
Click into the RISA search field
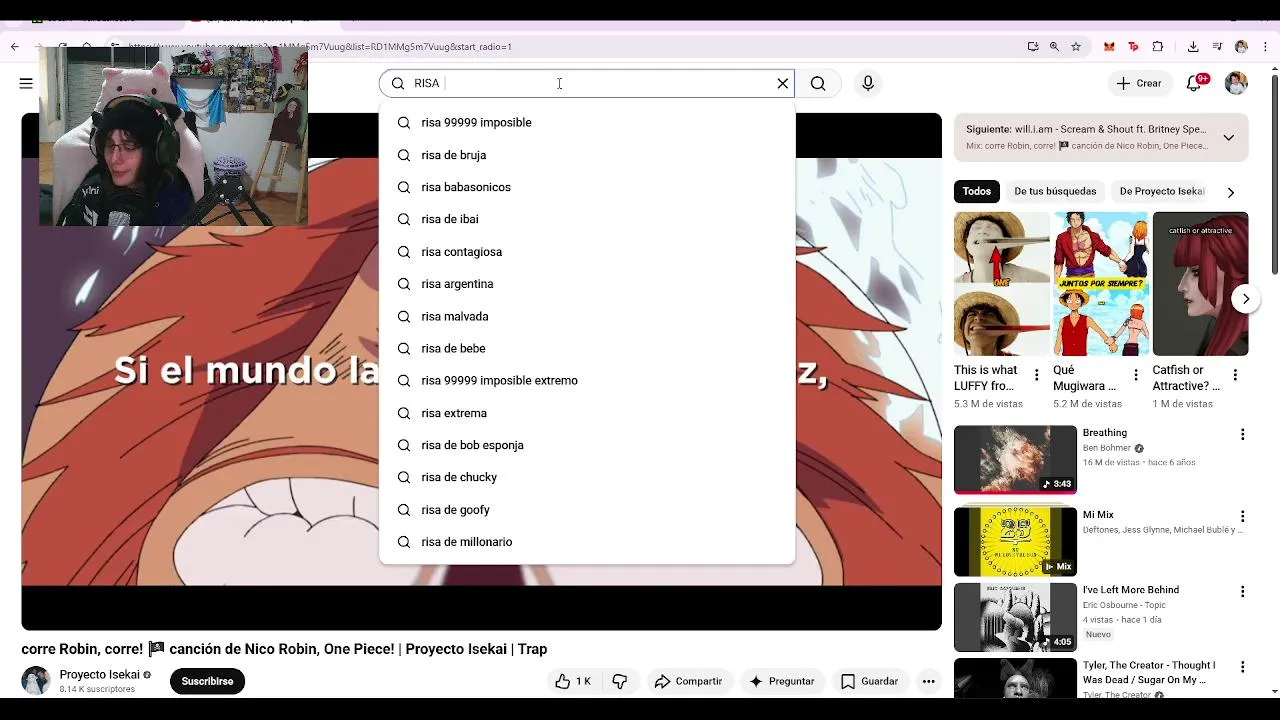click(587, 83)
